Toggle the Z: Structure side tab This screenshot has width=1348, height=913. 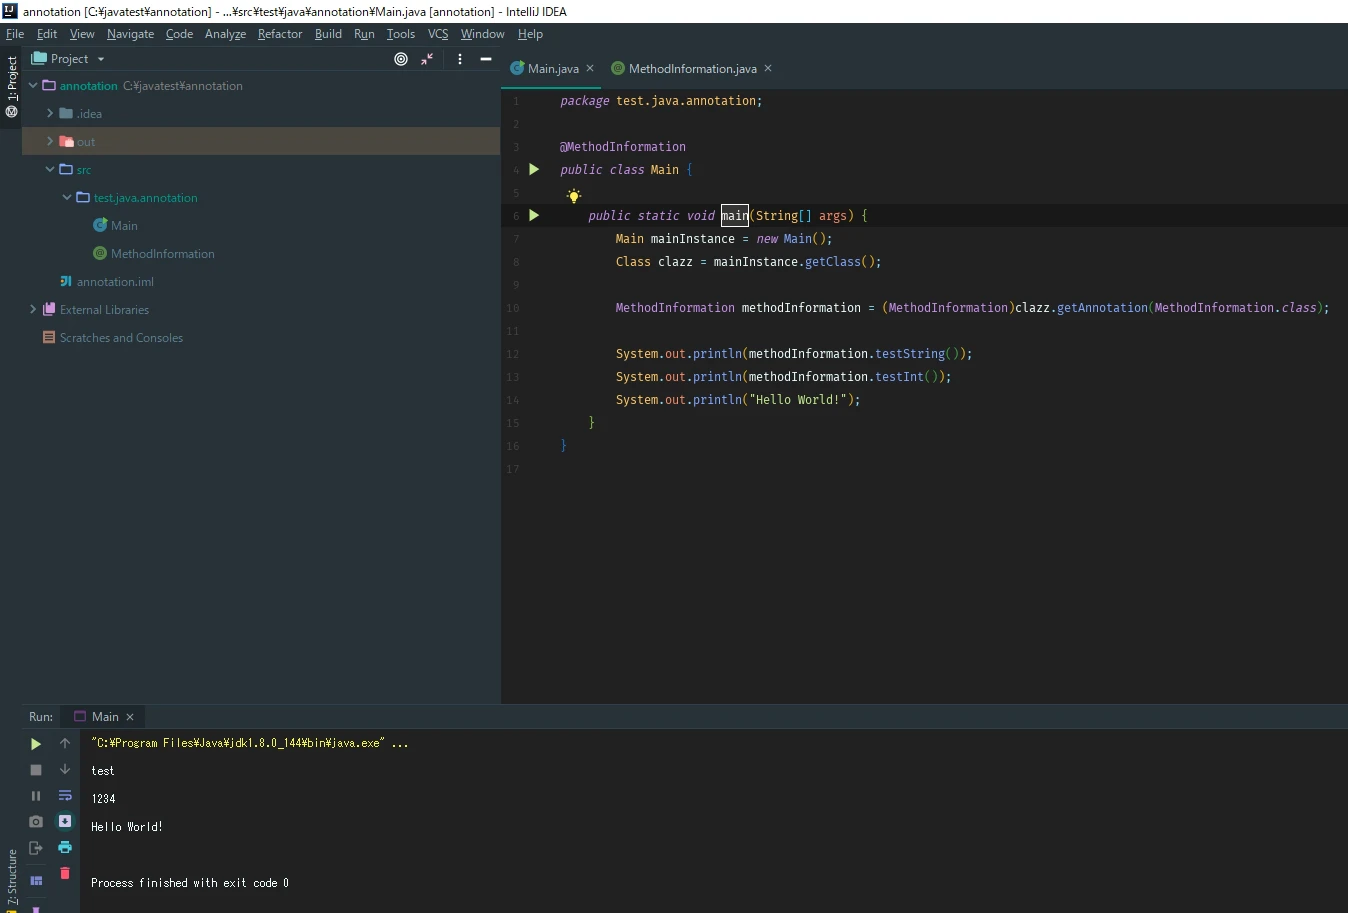click(12, 878)
